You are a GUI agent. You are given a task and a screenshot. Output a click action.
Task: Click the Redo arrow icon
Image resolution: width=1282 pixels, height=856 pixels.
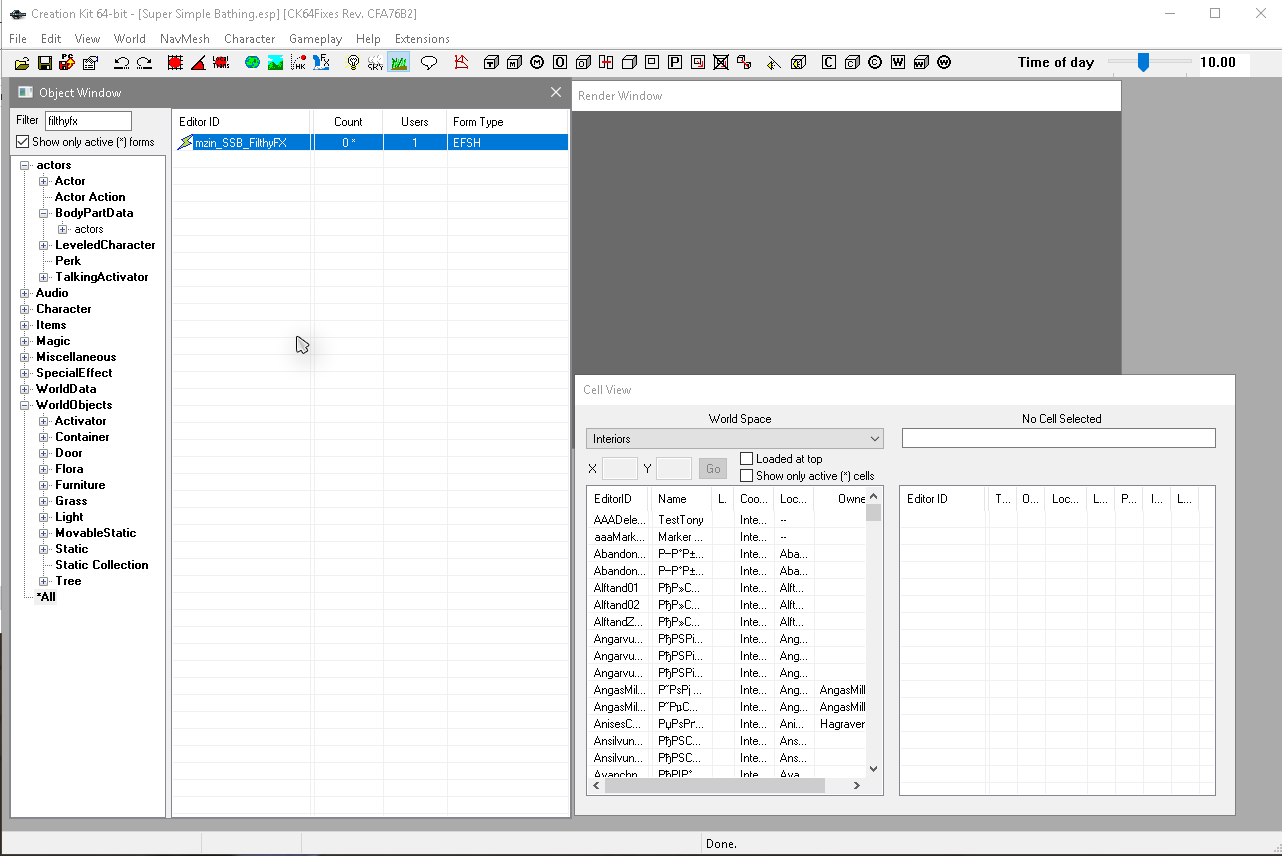pyautogui.click(x=145, y=63)
